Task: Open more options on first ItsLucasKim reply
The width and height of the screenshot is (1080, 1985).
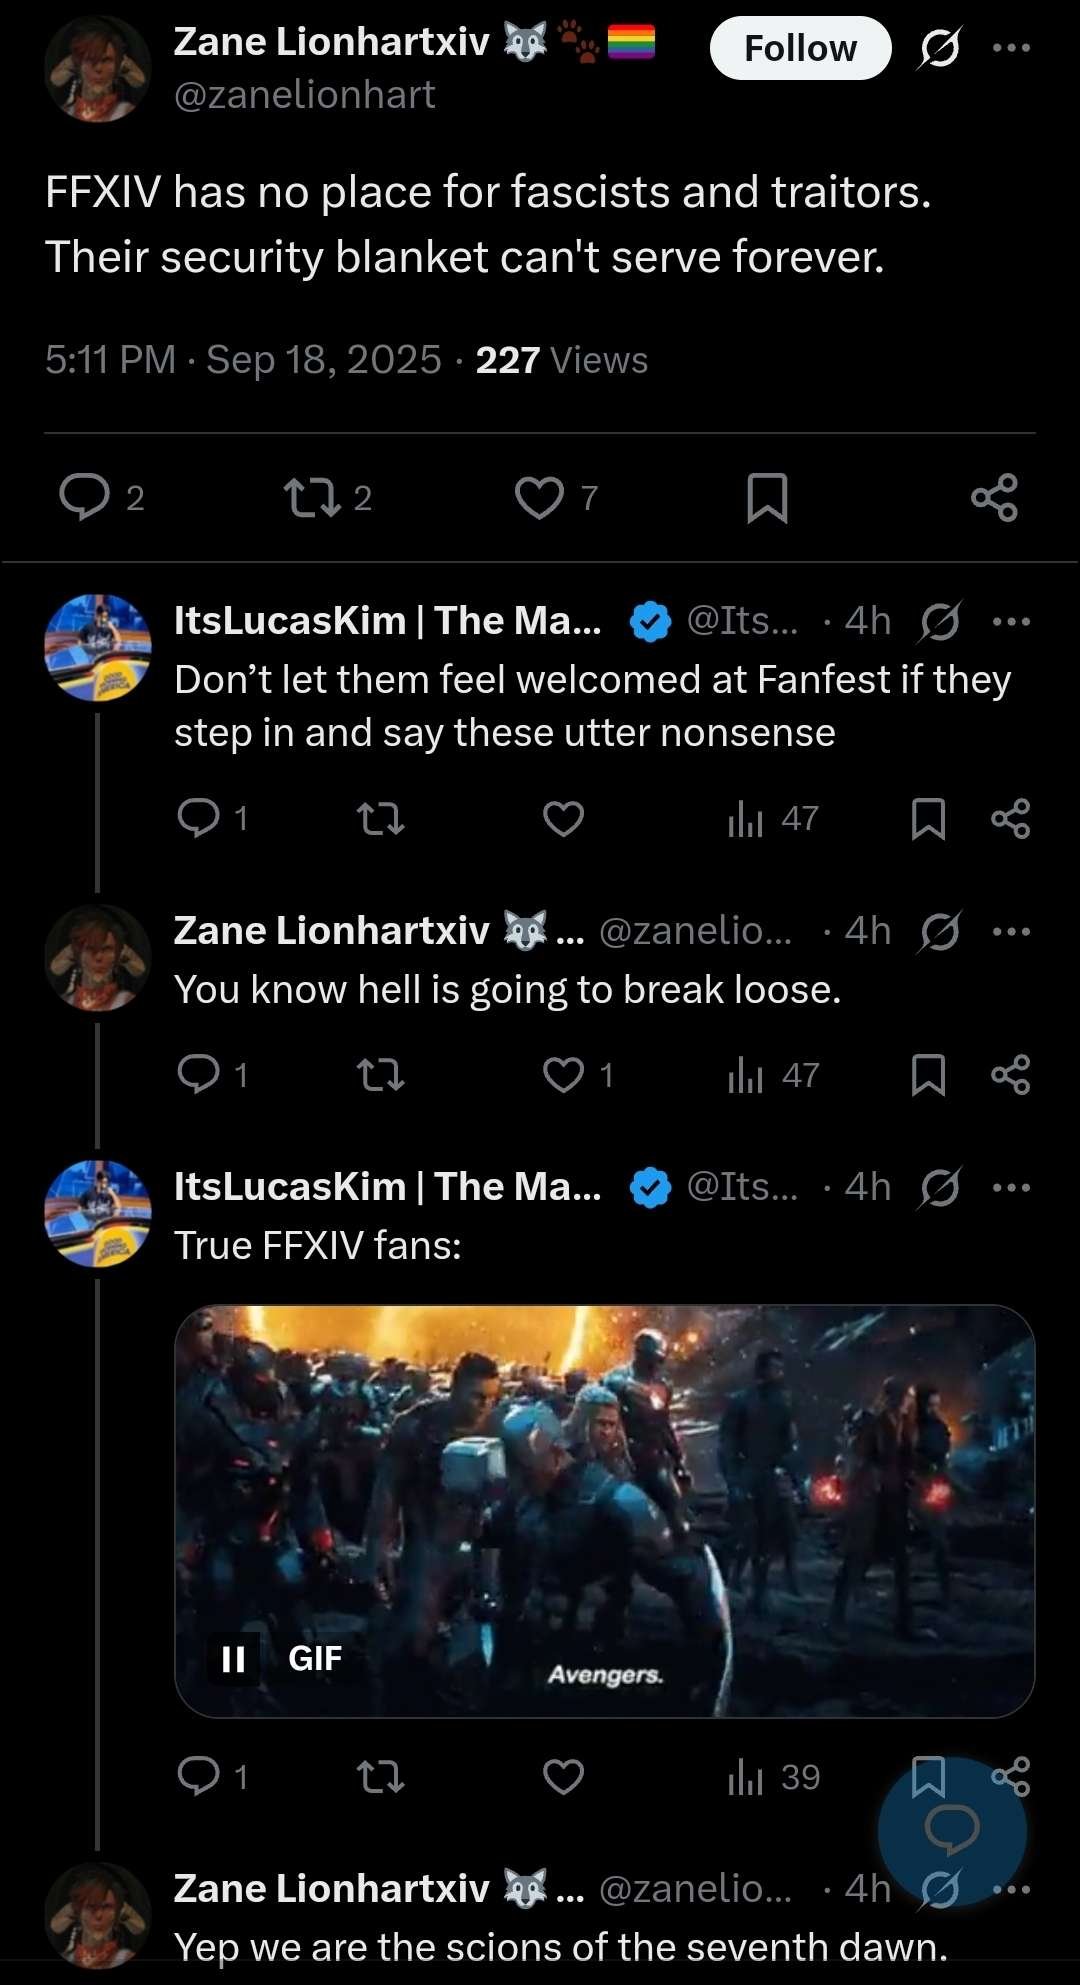Action: pos(1011,622)
